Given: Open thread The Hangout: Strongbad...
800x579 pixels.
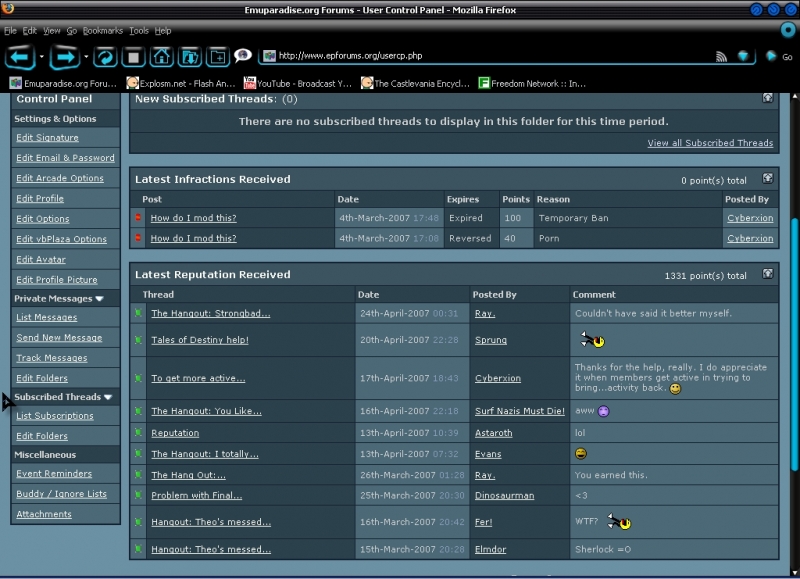Looking at the screenshot, I should point(211,313).
